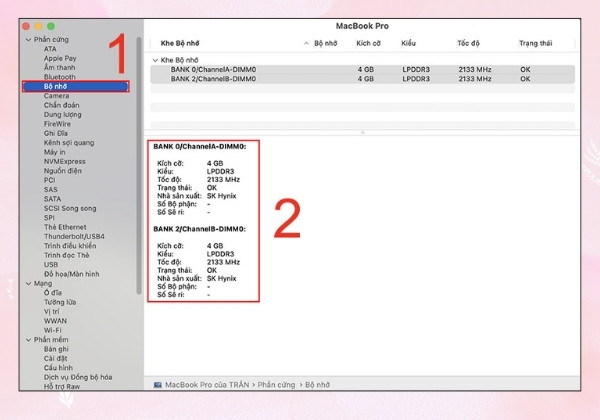
Task: Select Thunderbolt/USB4 in the sidebar
Action: click(x=74, y=236)
